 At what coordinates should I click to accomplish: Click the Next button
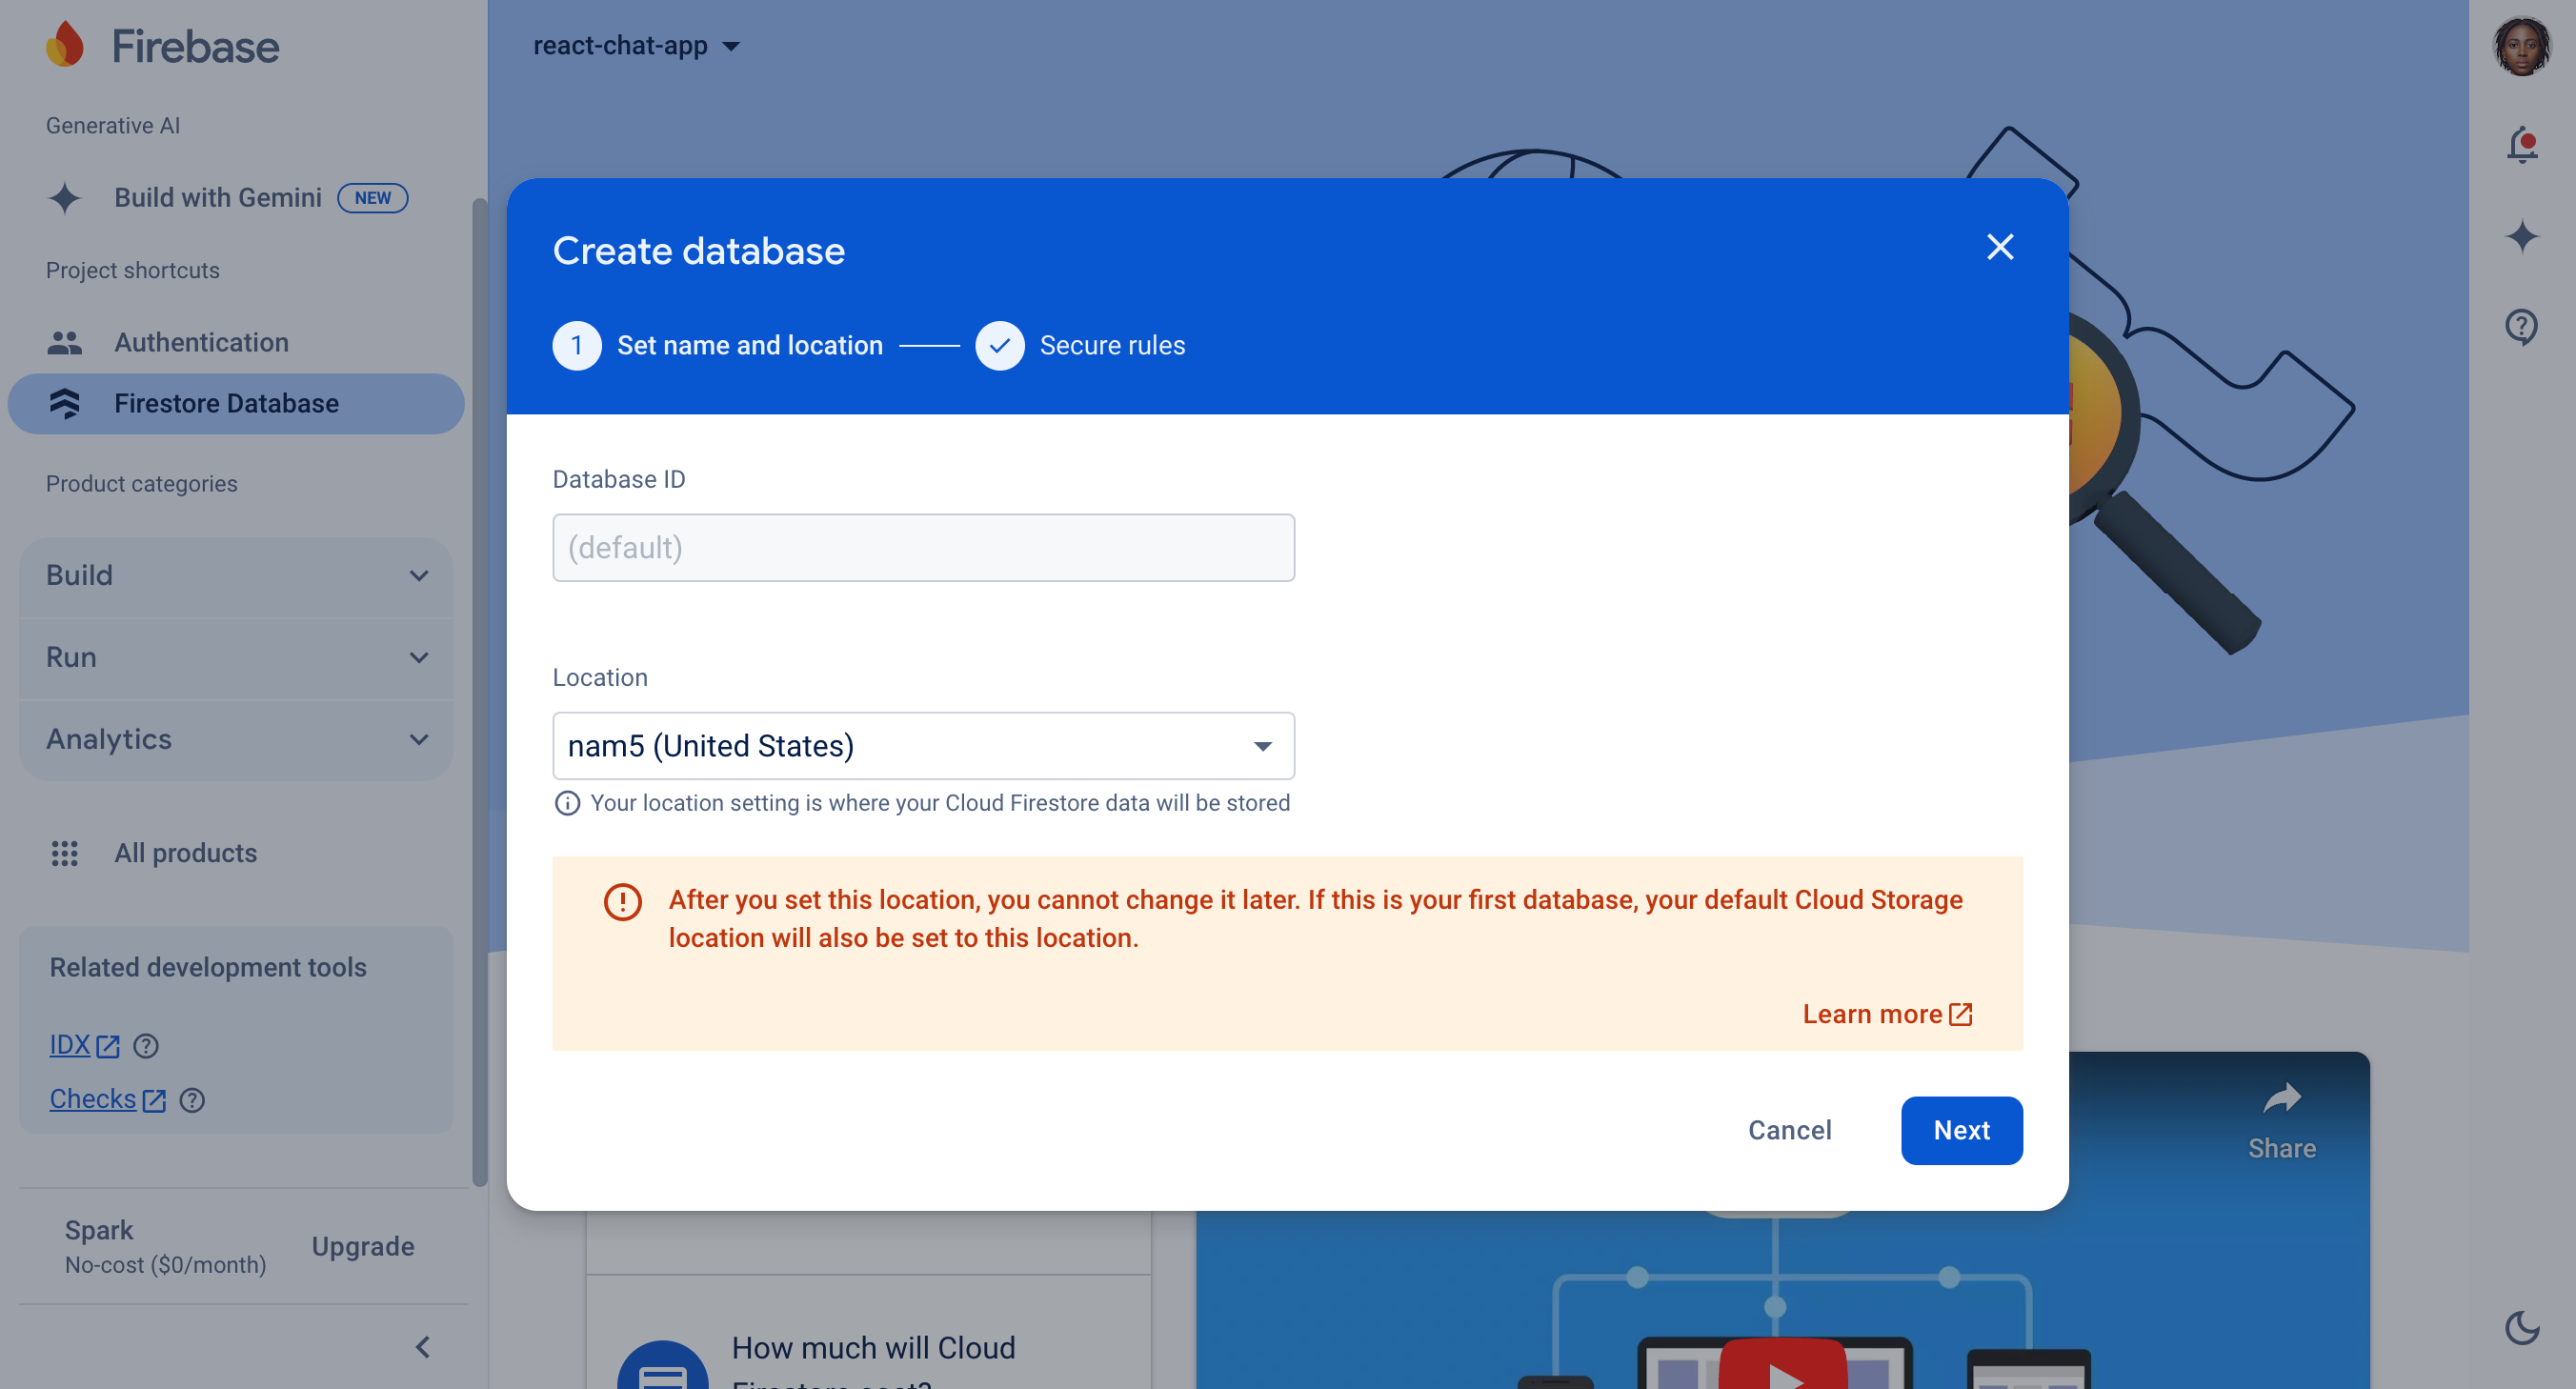(1961, 1130)
